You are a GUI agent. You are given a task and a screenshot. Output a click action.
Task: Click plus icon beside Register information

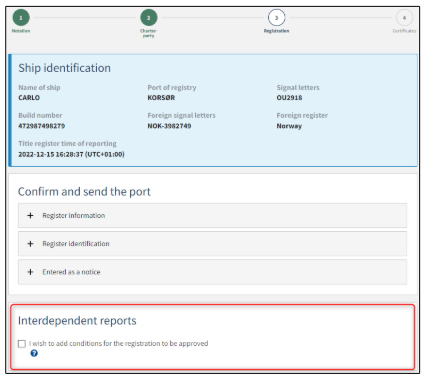30,215
